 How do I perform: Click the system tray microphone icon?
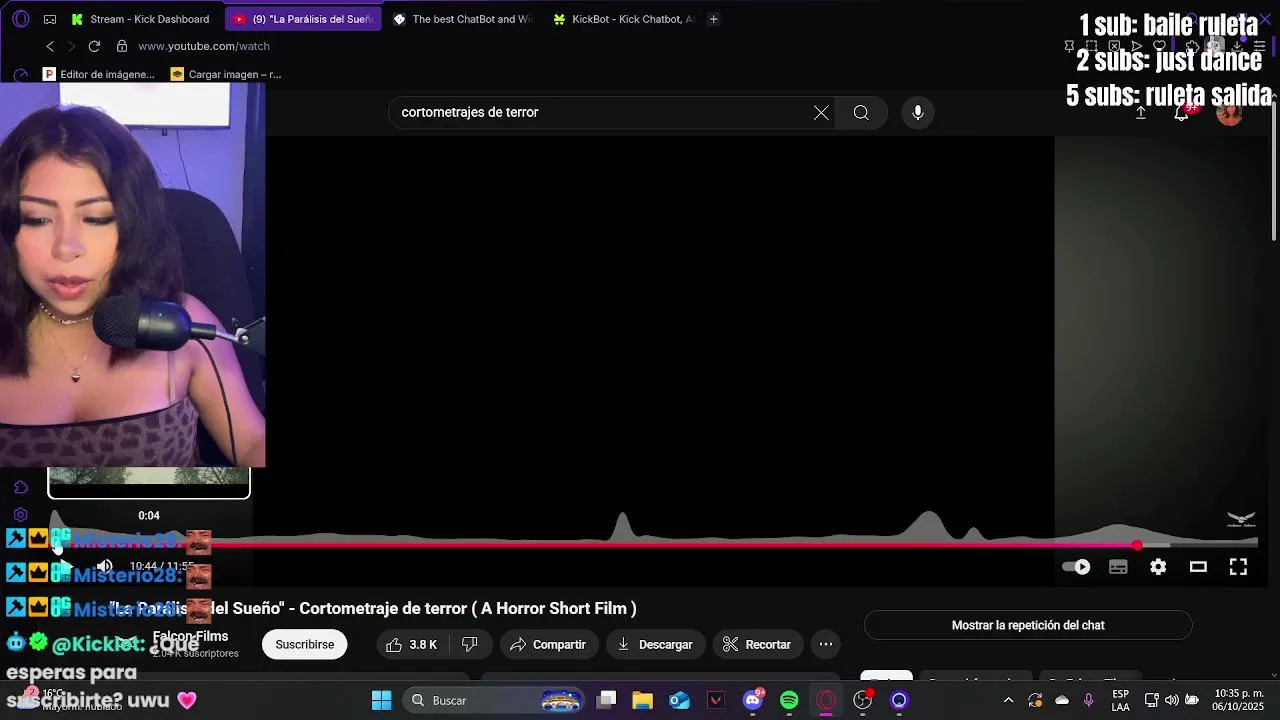(x=1089, y=700)
